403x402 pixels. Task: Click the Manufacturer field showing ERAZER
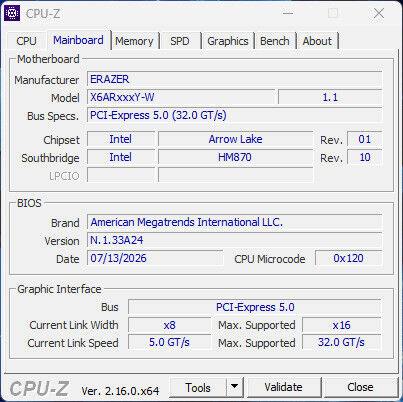(x=235, y=79)
